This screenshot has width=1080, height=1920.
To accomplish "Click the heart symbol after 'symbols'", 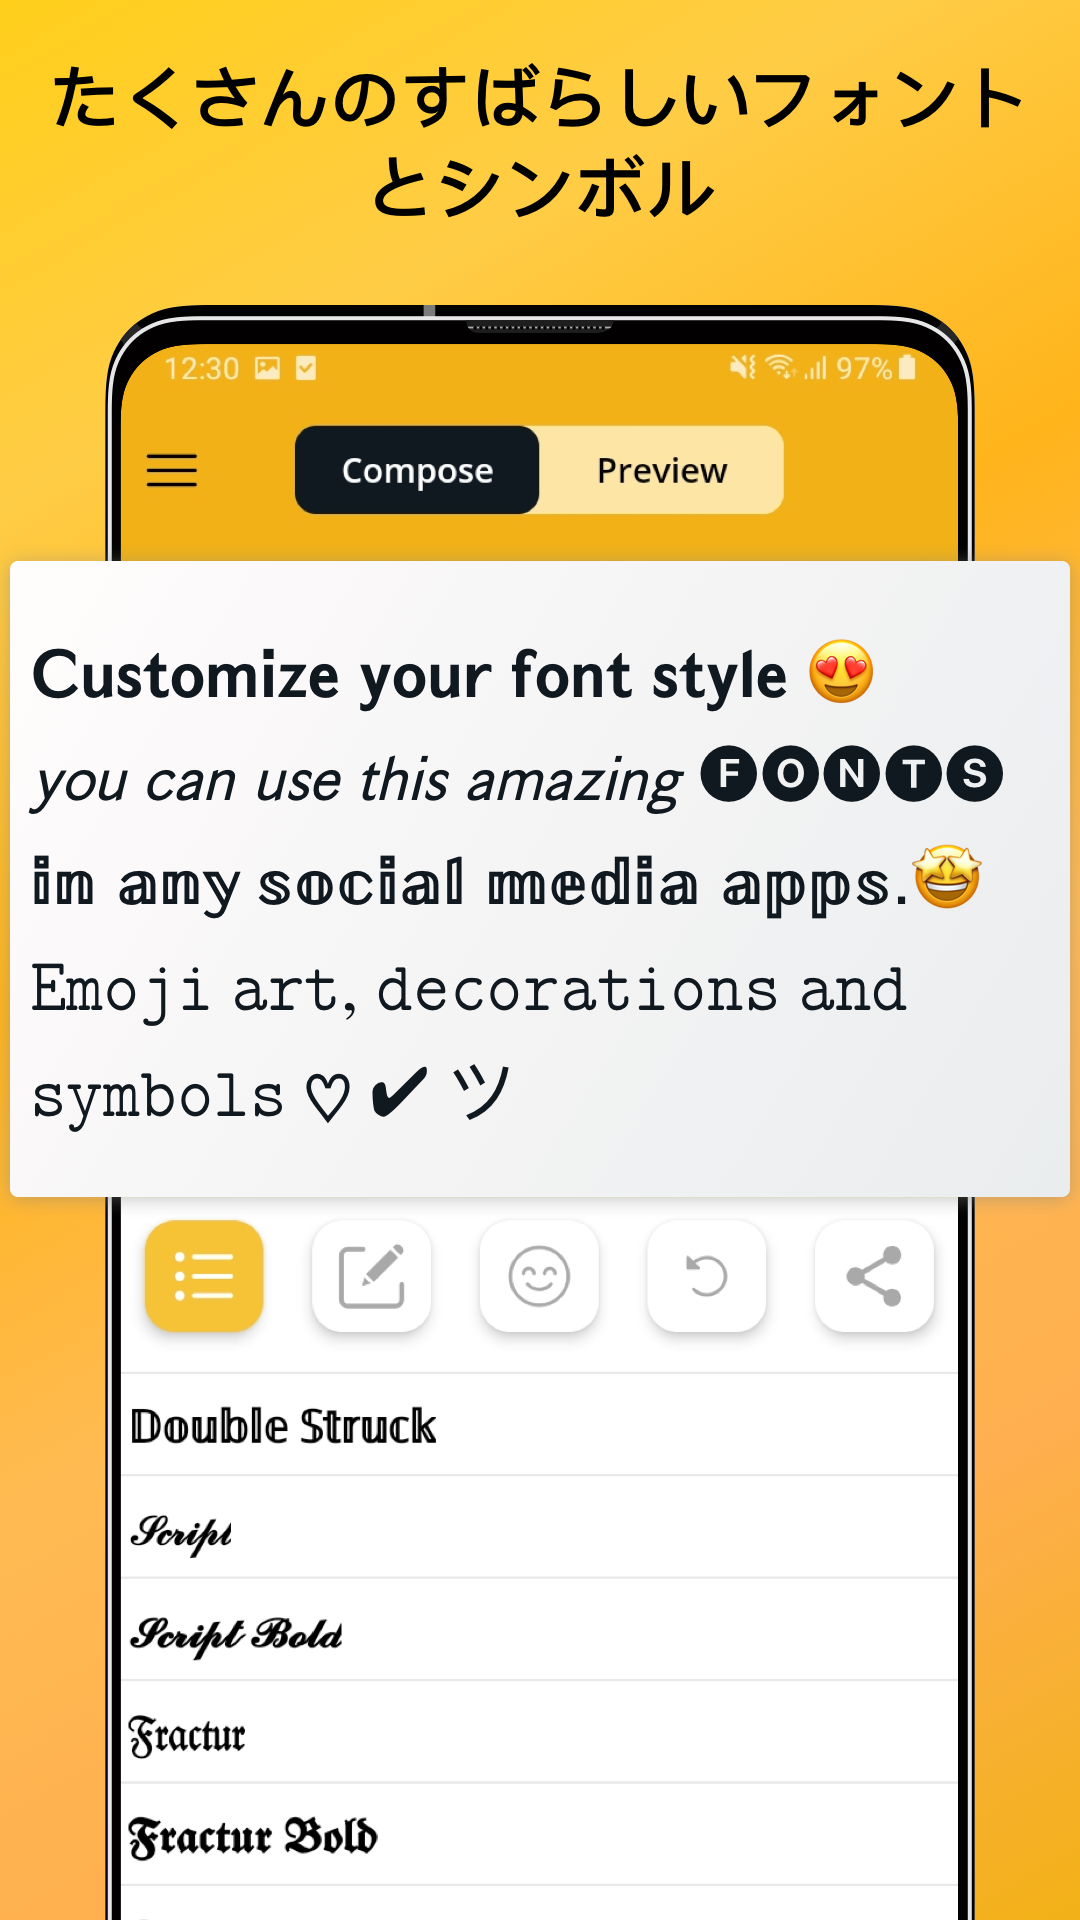I will click(x=328, y=1097).
